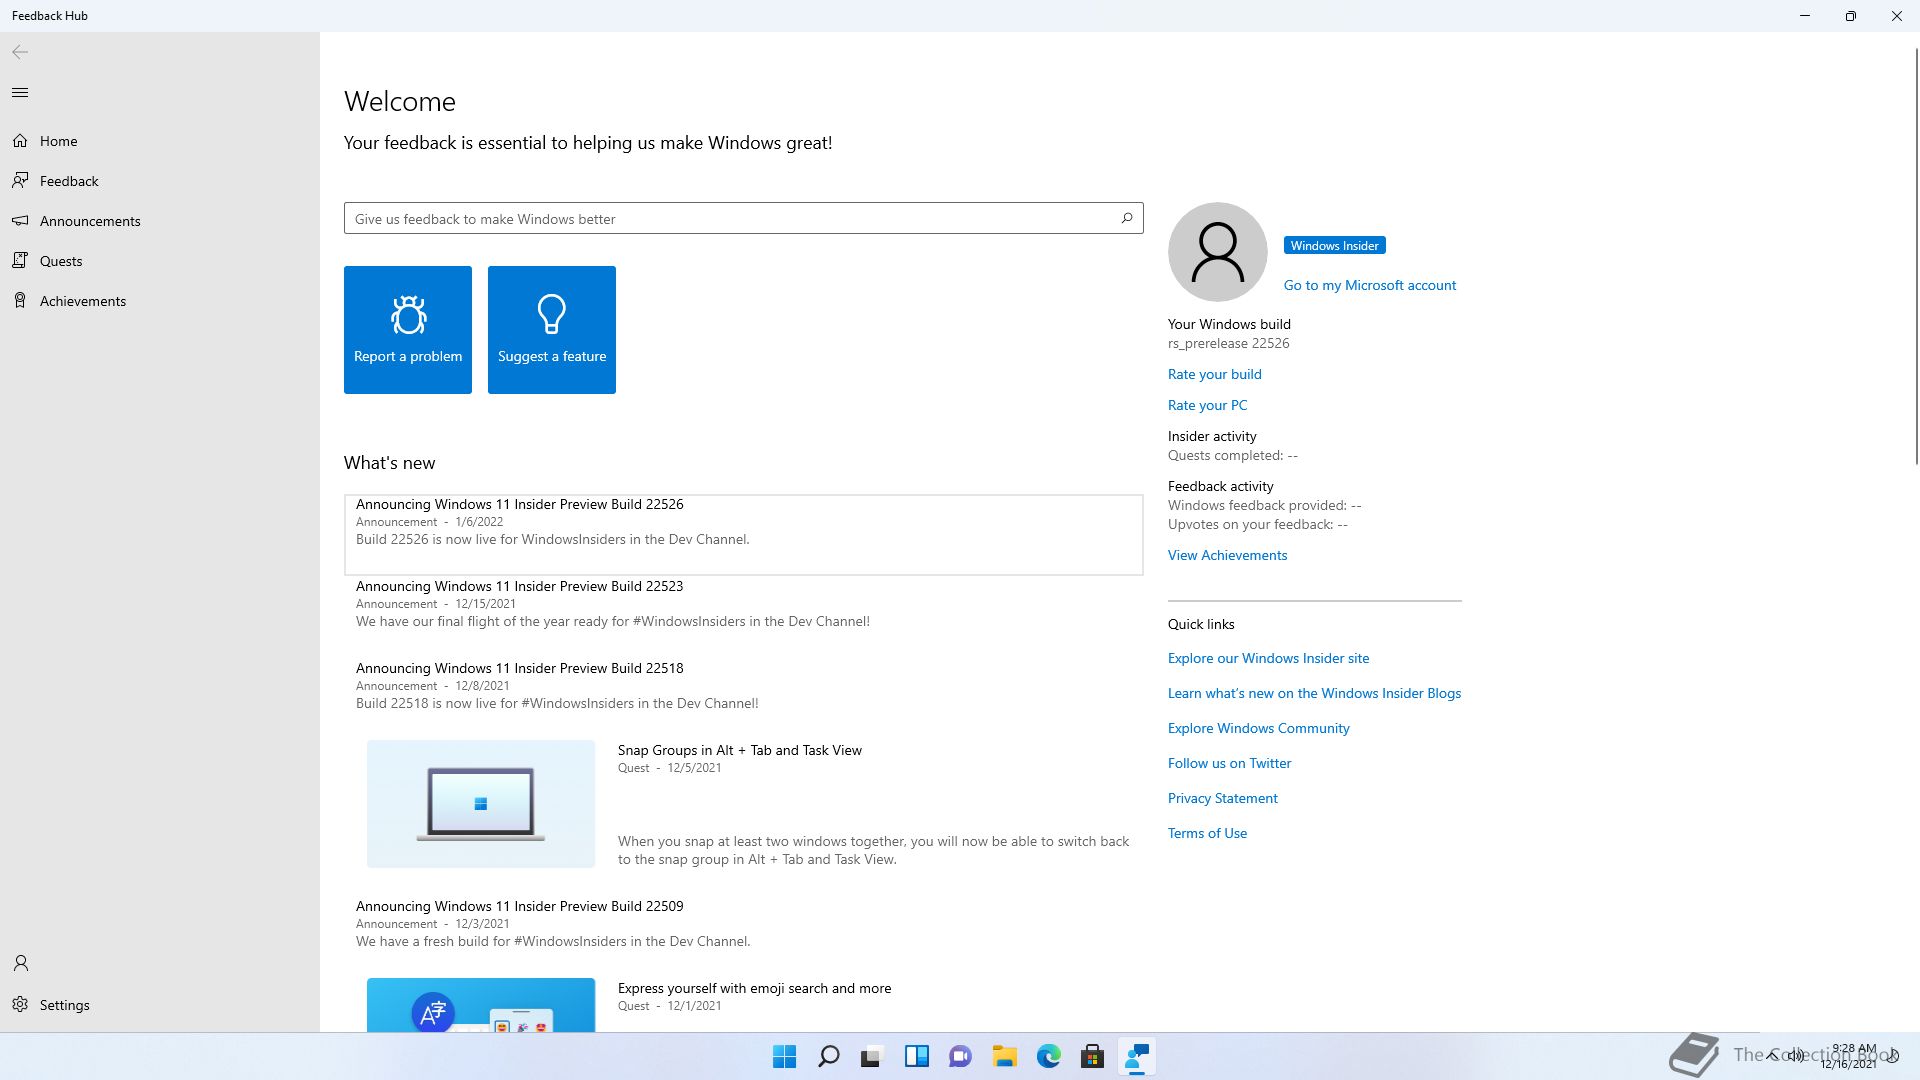The image size is (1920, 1080).
Task: Open the Quests icon in sidebar
Action: click(20, 261)
